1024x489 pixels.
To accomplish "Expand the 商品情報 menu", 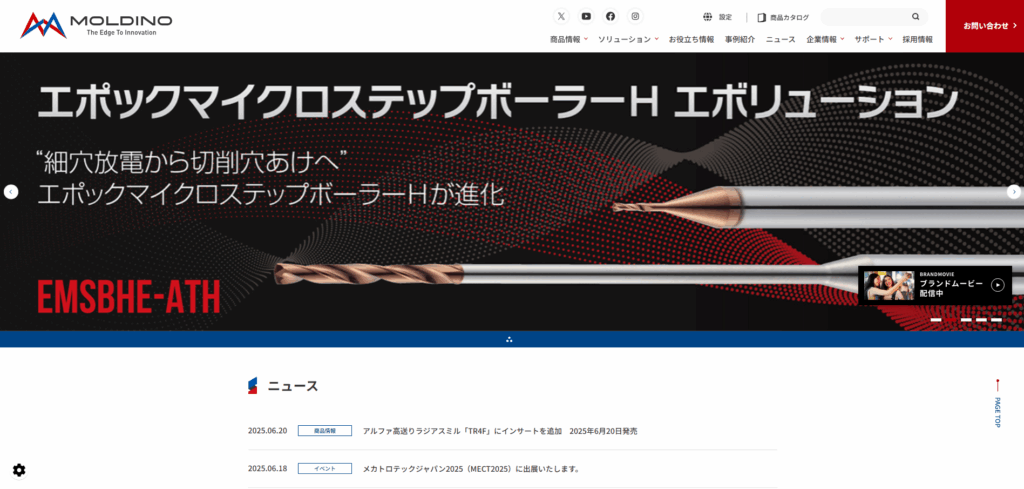I will tap(569, 39).
